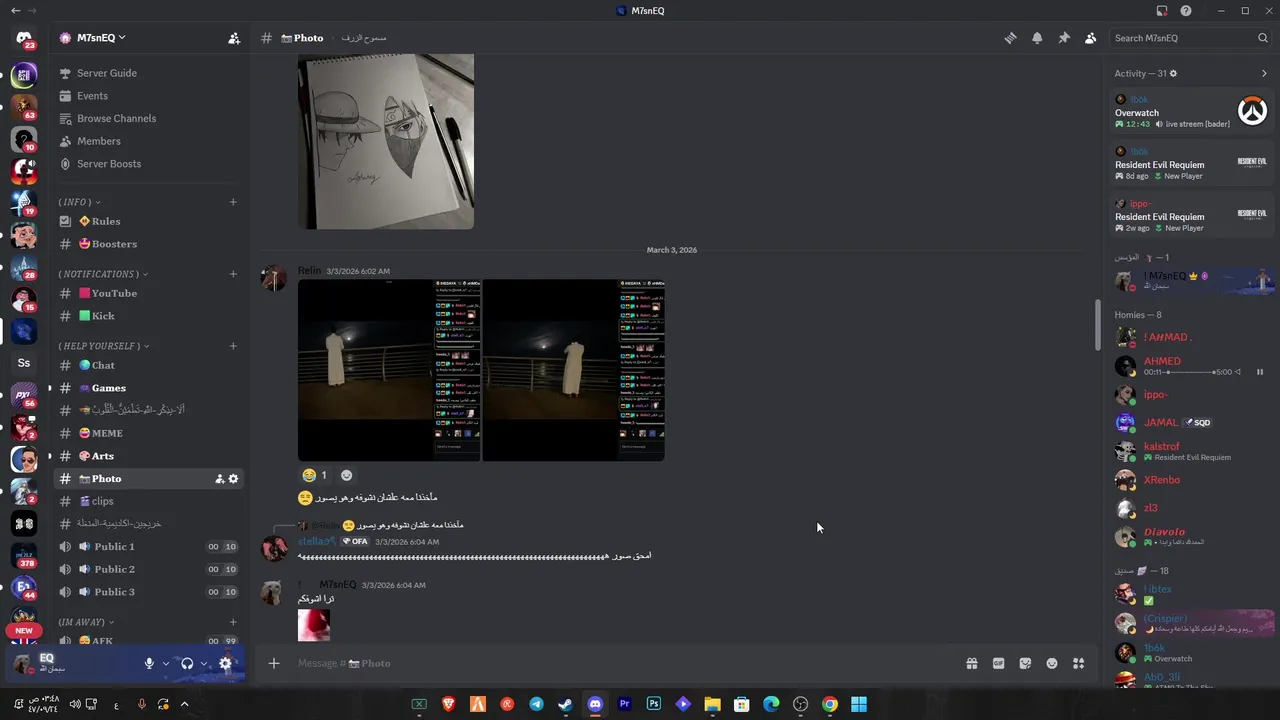Open Relin's second night photo
The image size is (1280, 720).
(574, 370)
